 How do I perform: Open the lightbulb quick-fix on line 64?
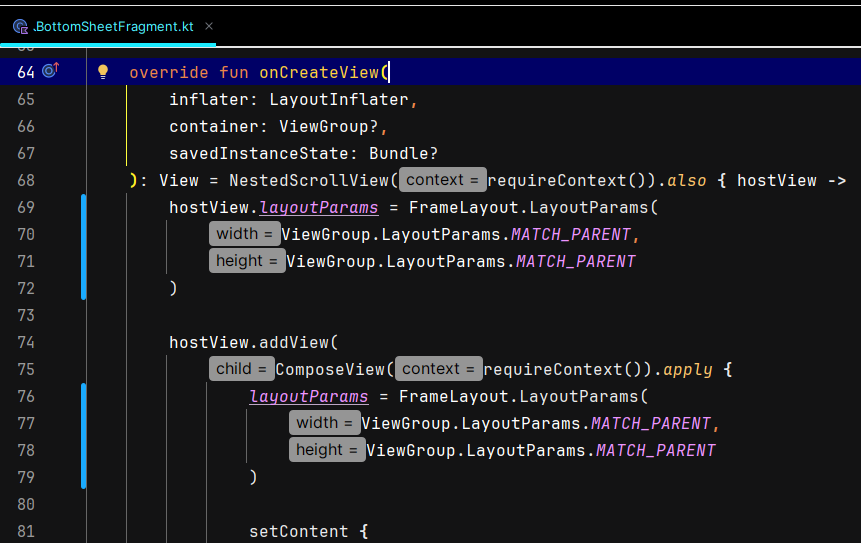tap(103, 72)
